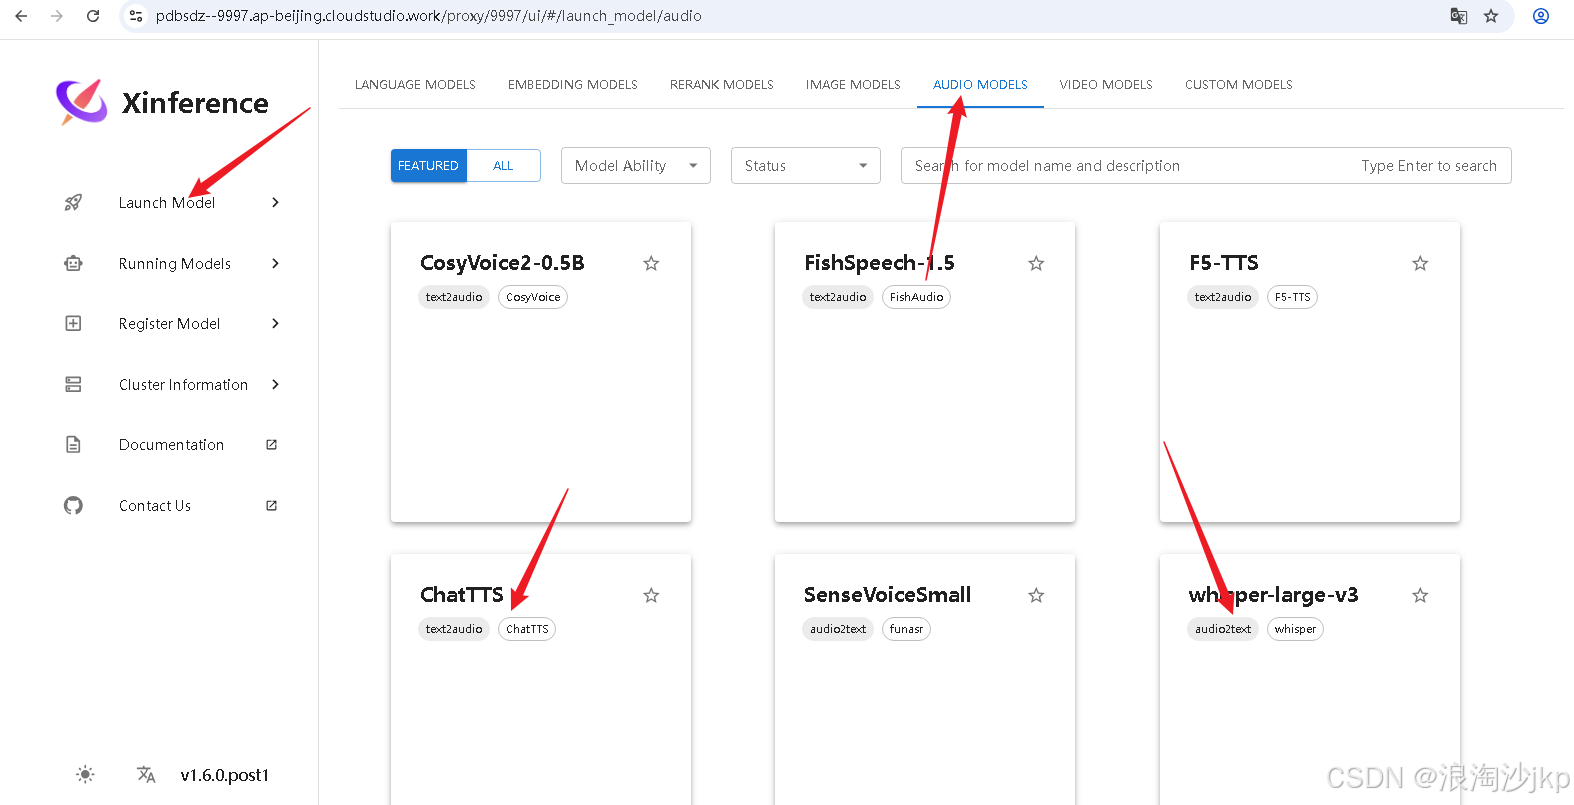Open Documentation external link icon
1574x805 pixels.
pos(271,444)
